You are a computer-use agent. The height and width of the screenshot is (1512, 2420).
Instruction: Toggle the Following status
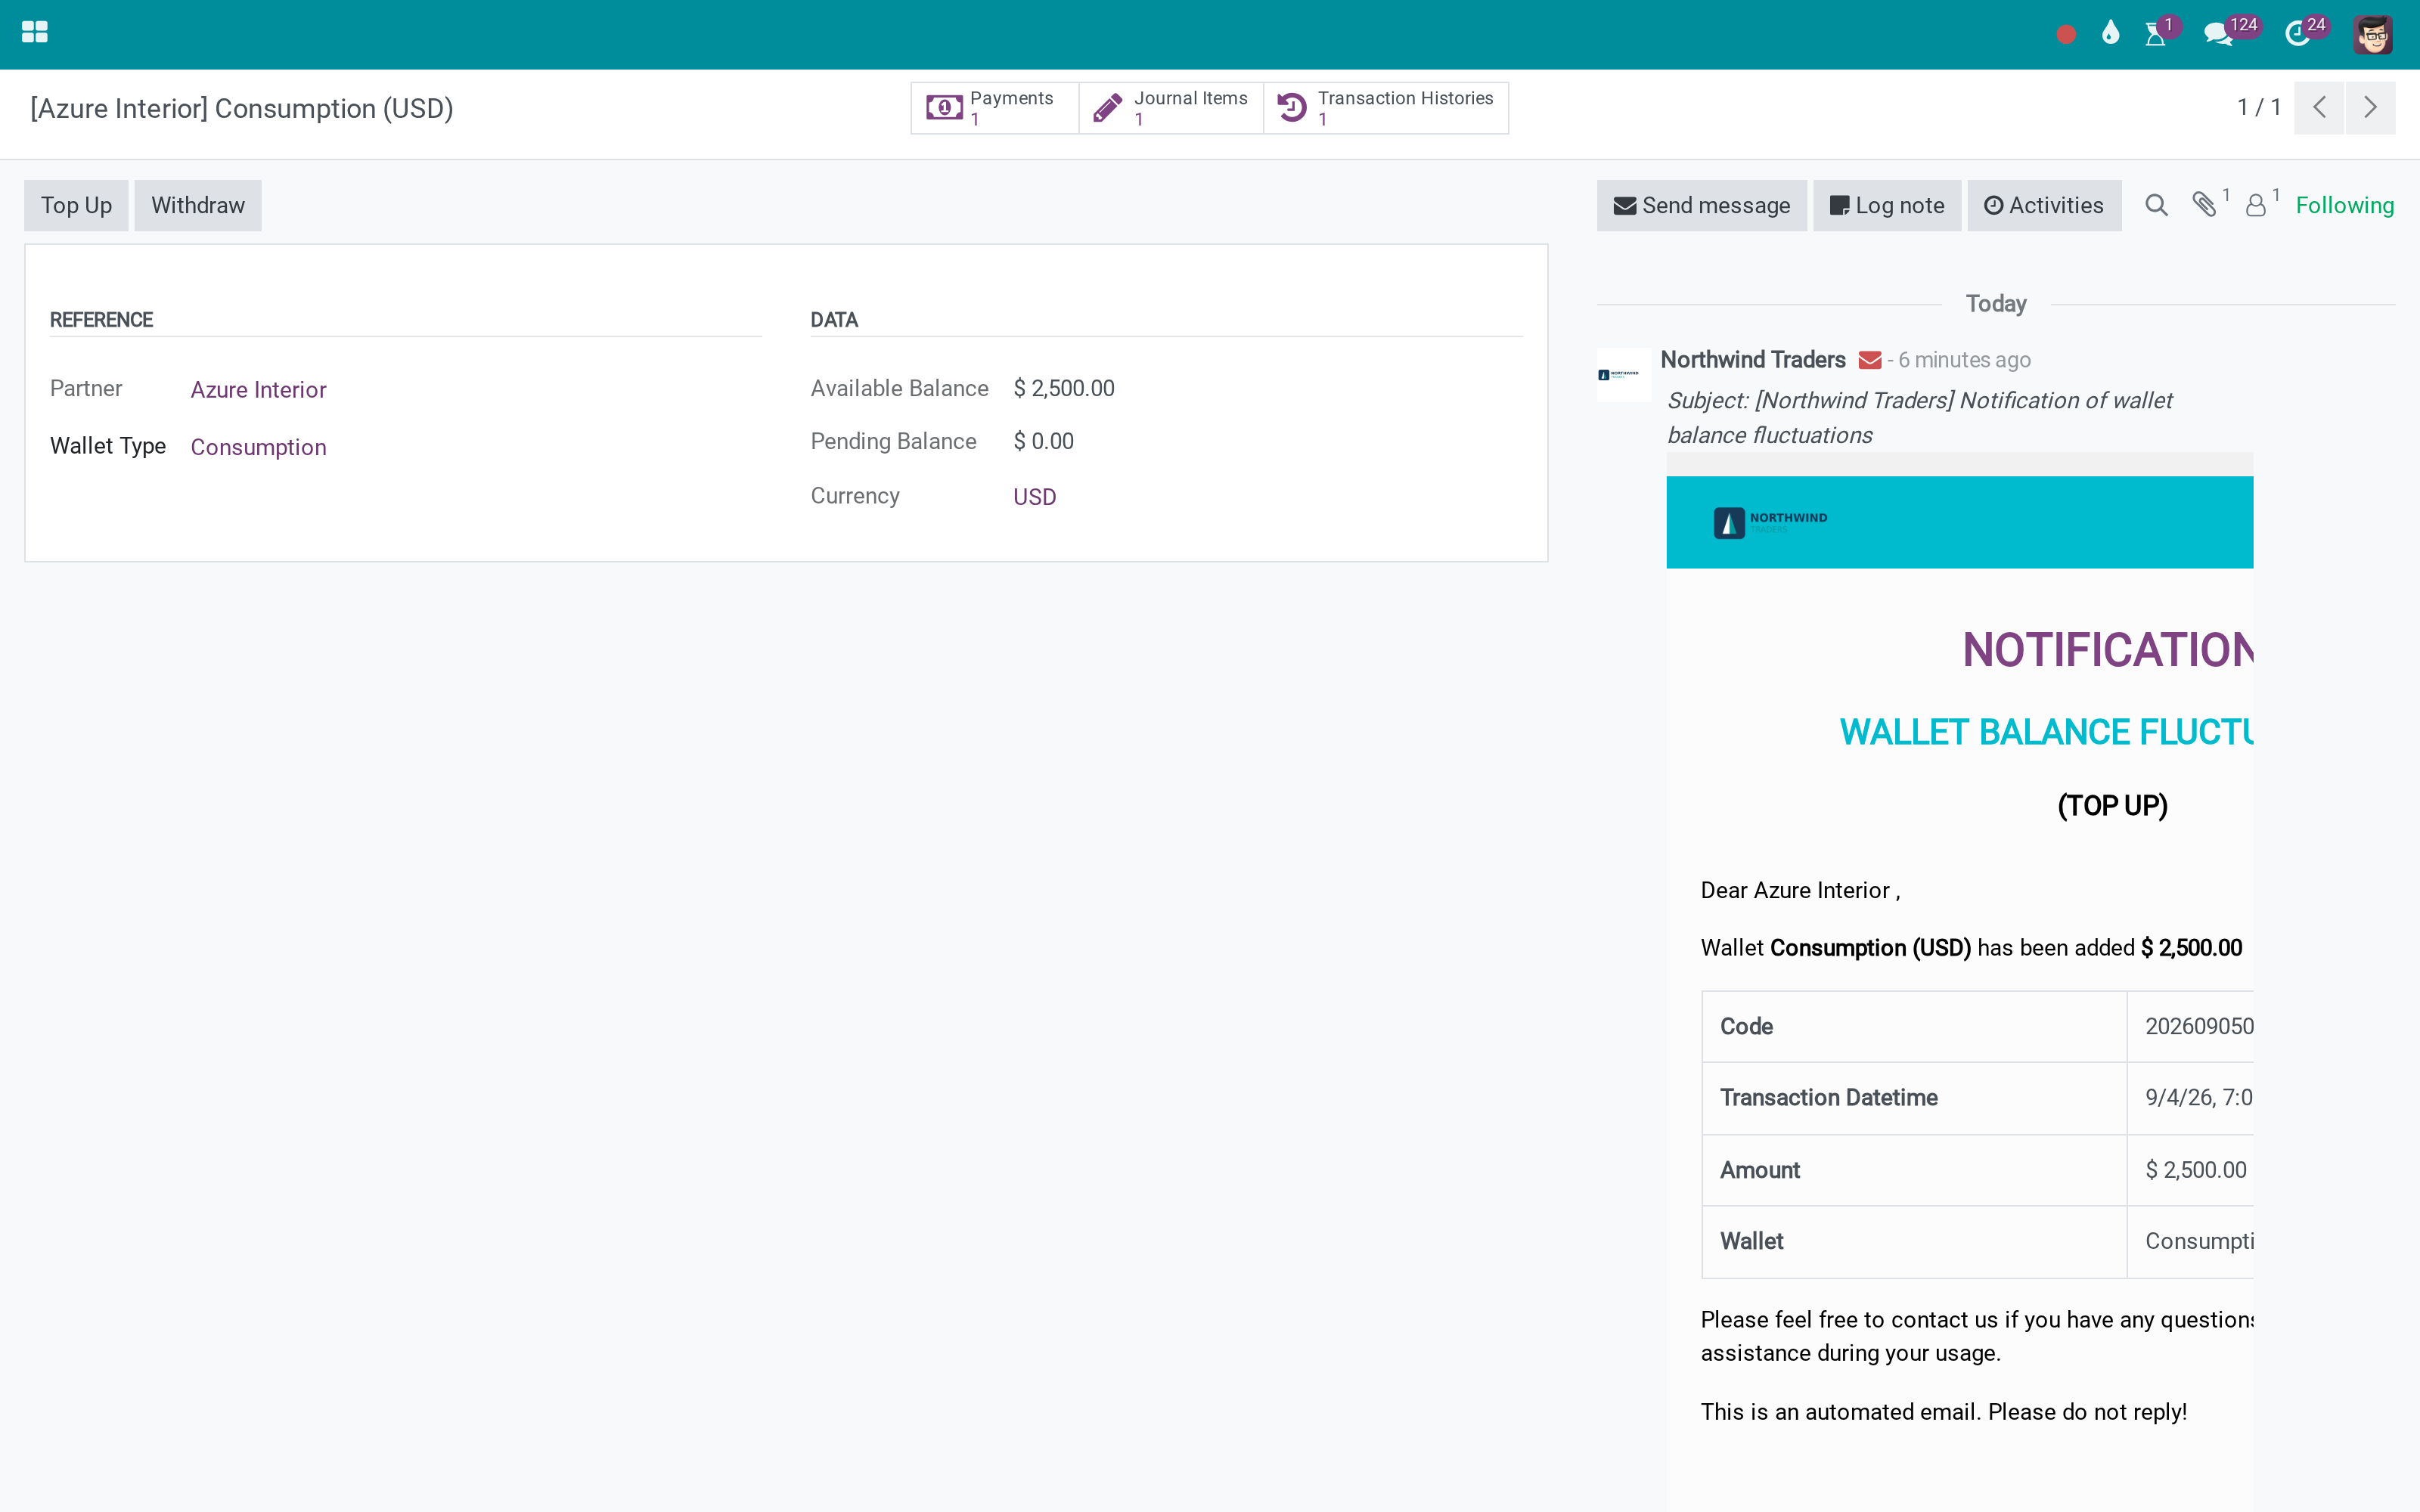[2344, 205]
